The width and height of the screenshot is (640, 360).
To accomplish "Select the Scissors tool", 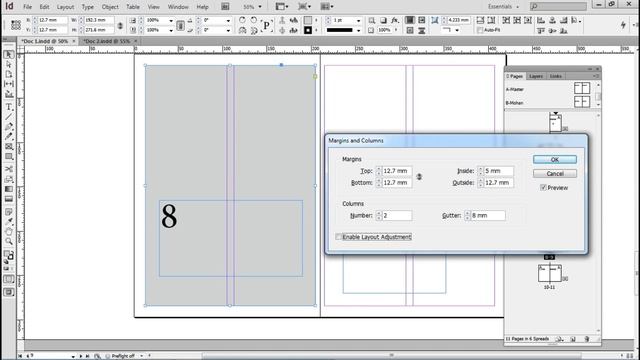I will pos(9,169).
